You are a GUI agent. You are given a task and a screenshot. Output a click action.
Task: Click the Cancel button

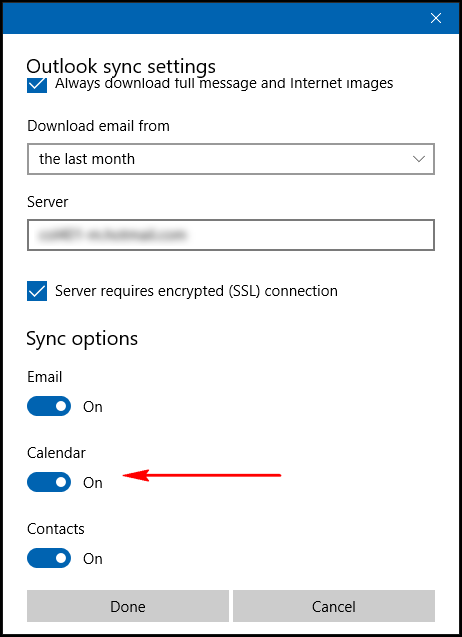(334, 606)
